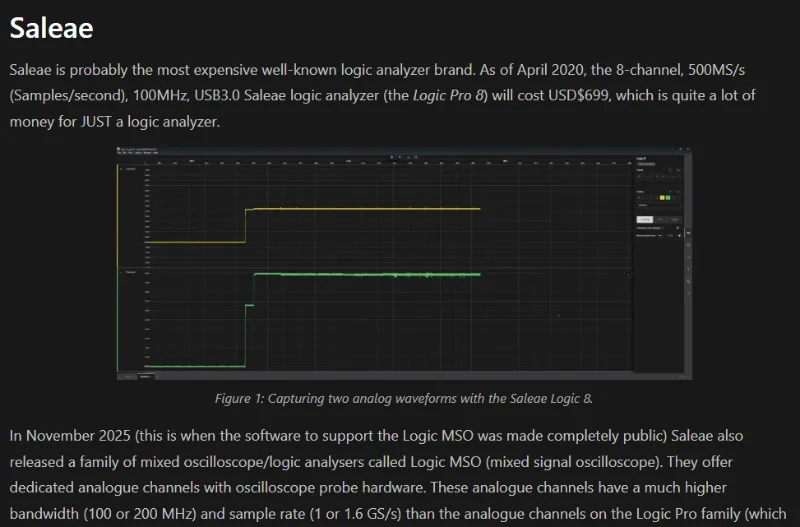Collapse the yellow channel using its label arrow

[x=122, y=170]
